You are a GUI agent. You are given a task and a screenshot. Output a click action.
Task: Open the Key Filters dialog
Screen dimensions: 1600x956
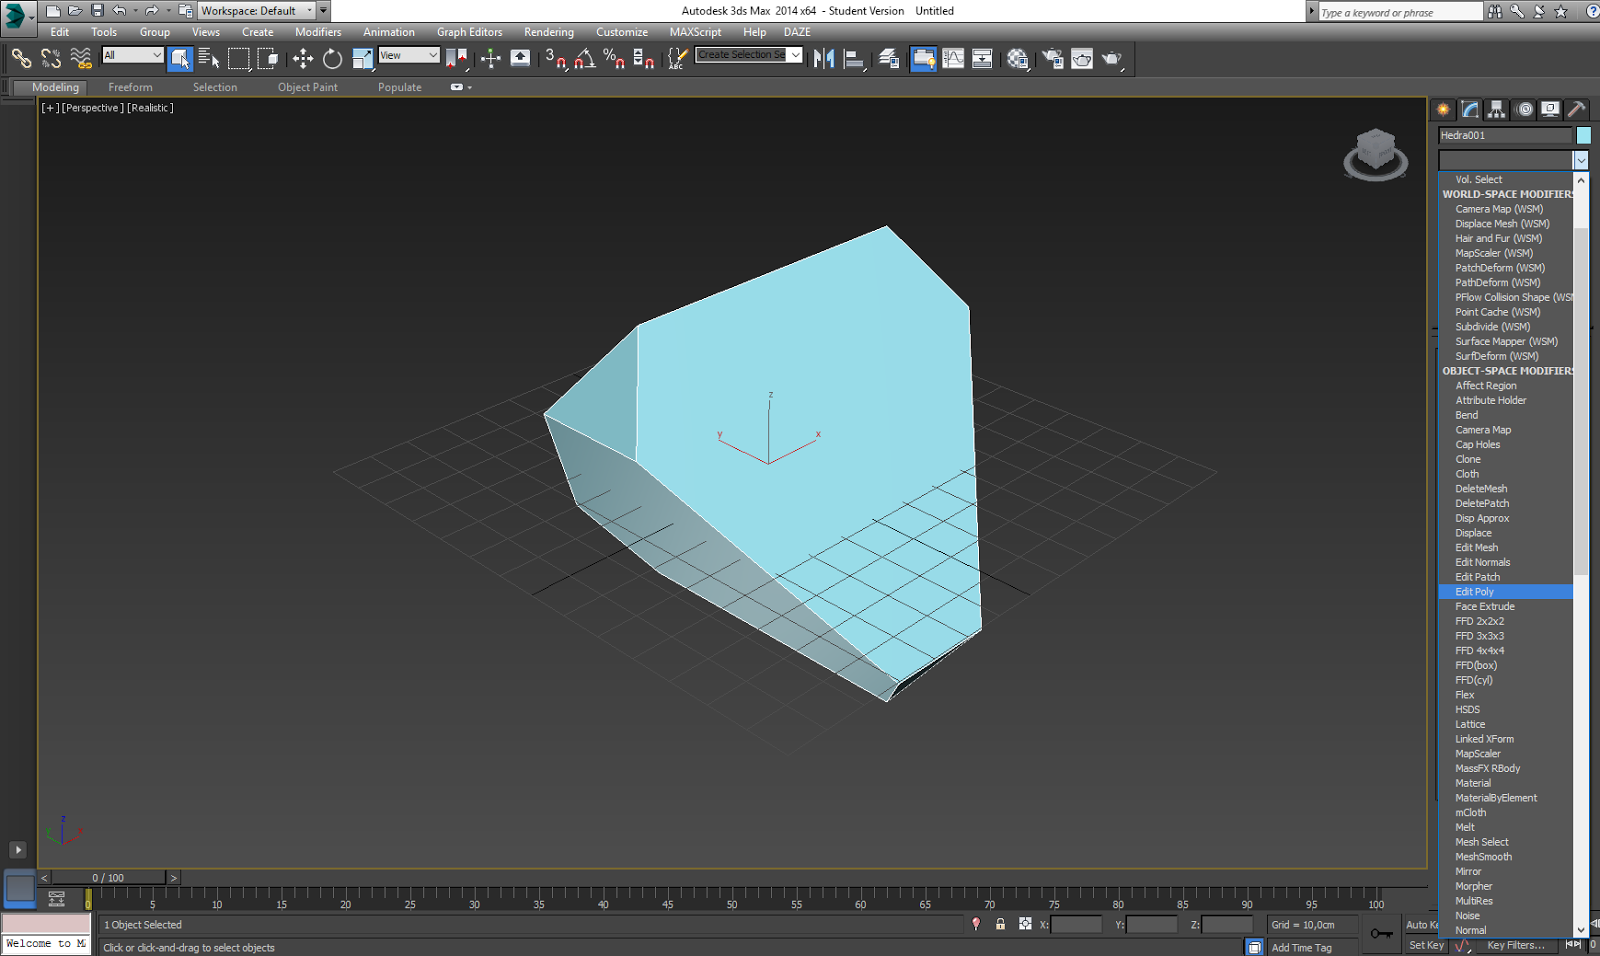(1516, 945)
